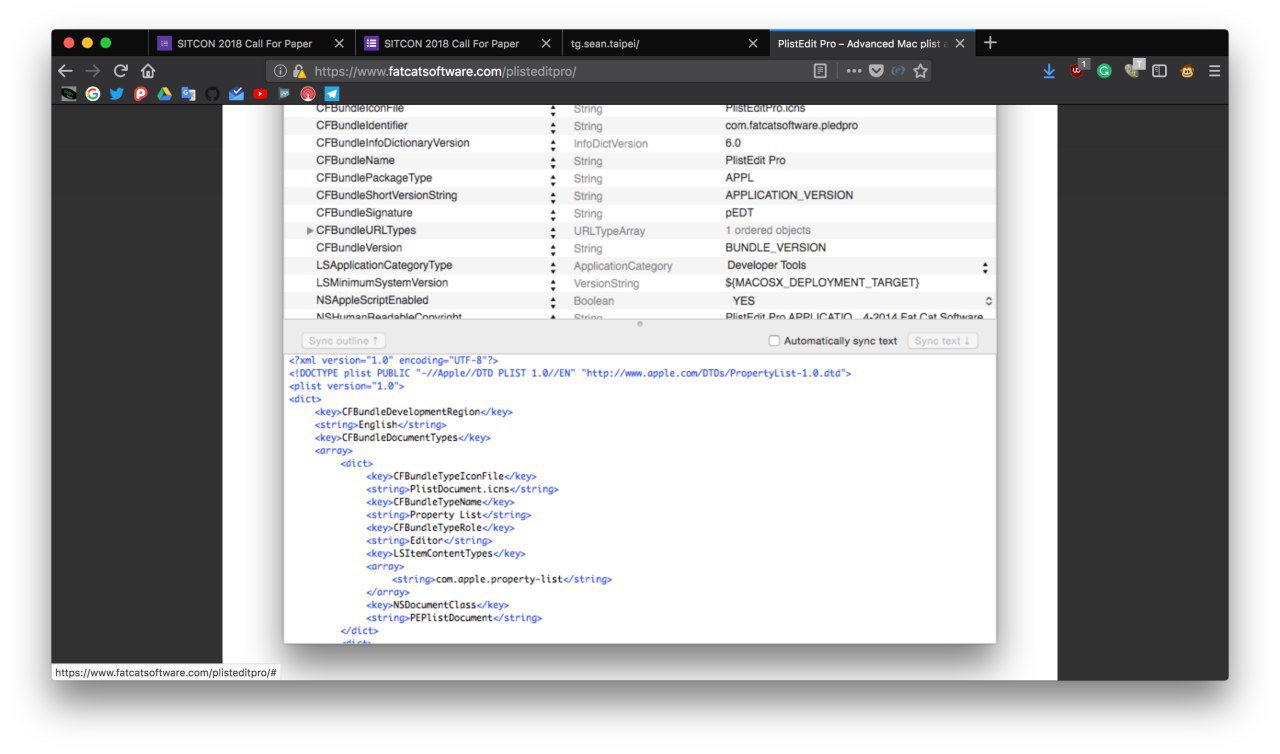Click the APPL package type value

coord(741,178)
